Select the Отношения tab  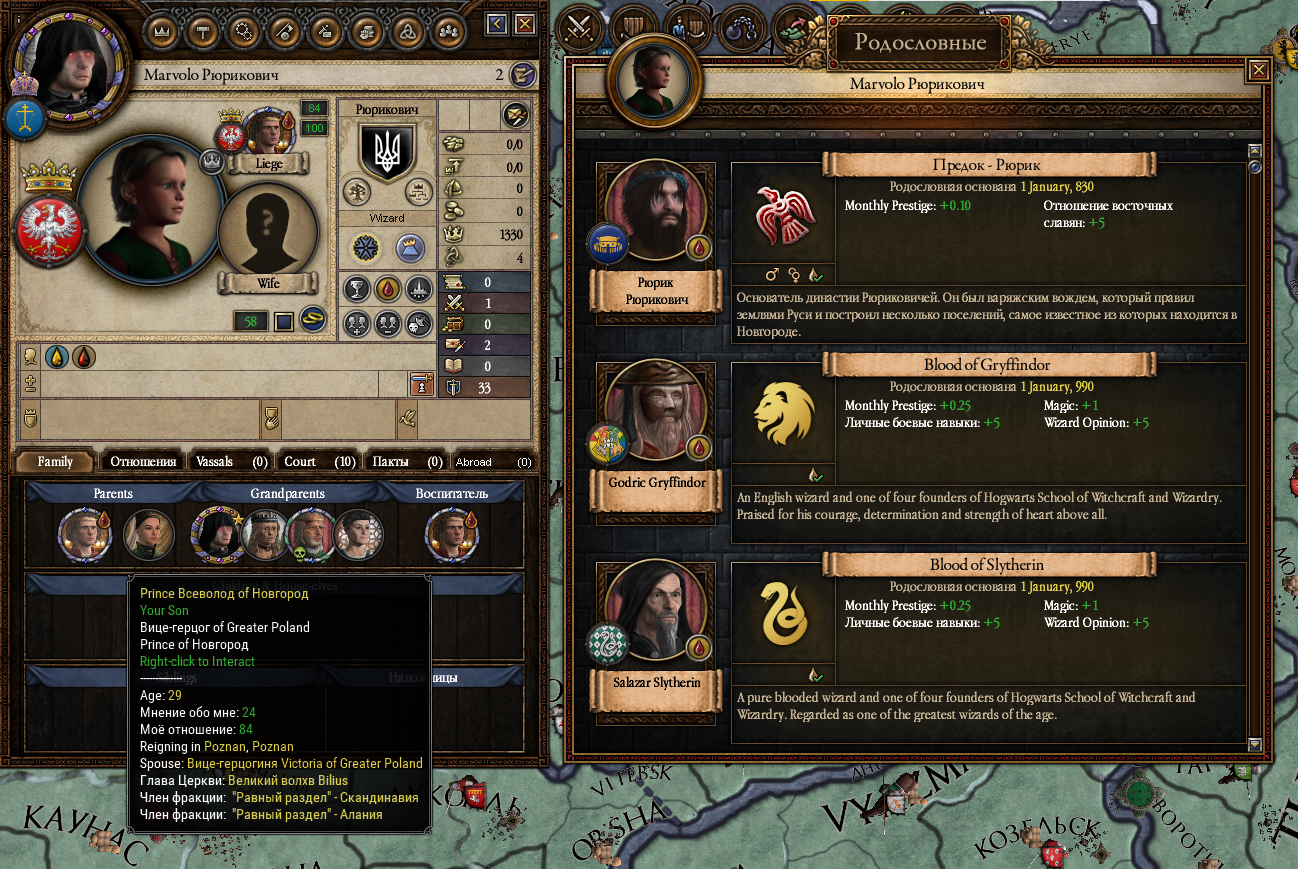[x=143, y=462]
